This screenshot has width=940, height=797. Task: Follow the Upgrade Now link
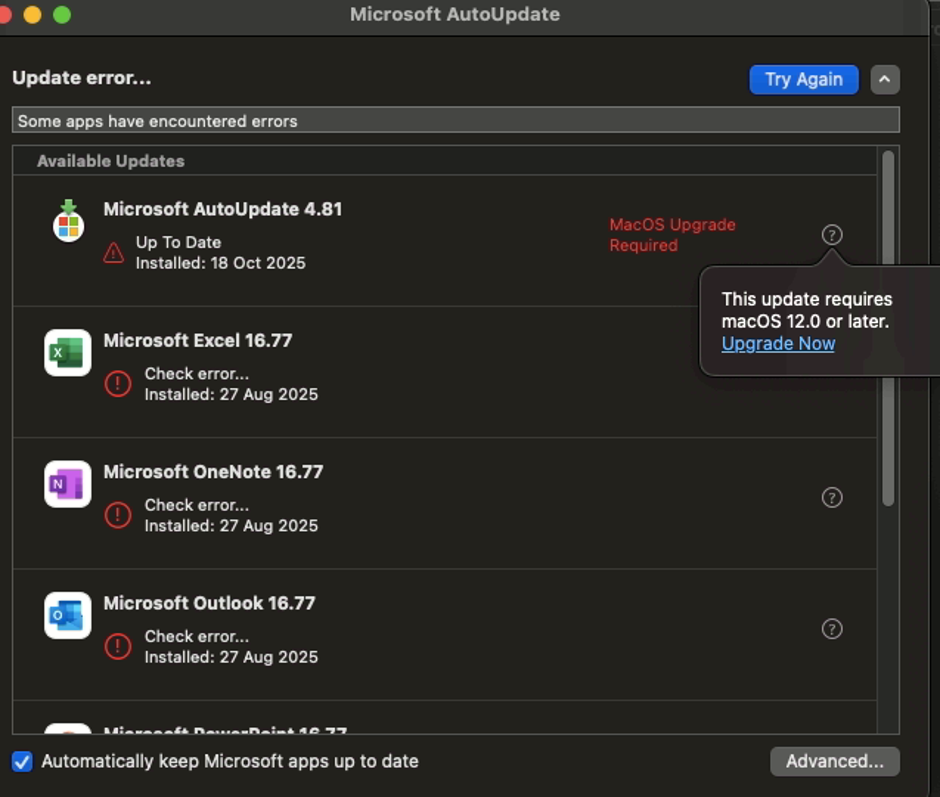pyautogui.click(x=778, y=344)
